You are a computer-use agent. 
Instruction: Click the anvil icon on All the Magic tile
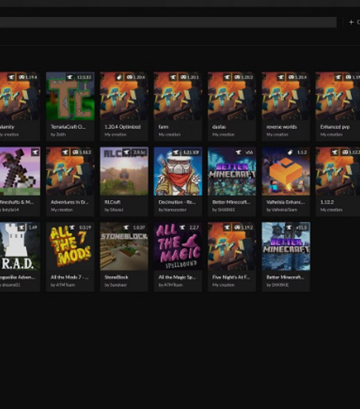pos(183,228)
